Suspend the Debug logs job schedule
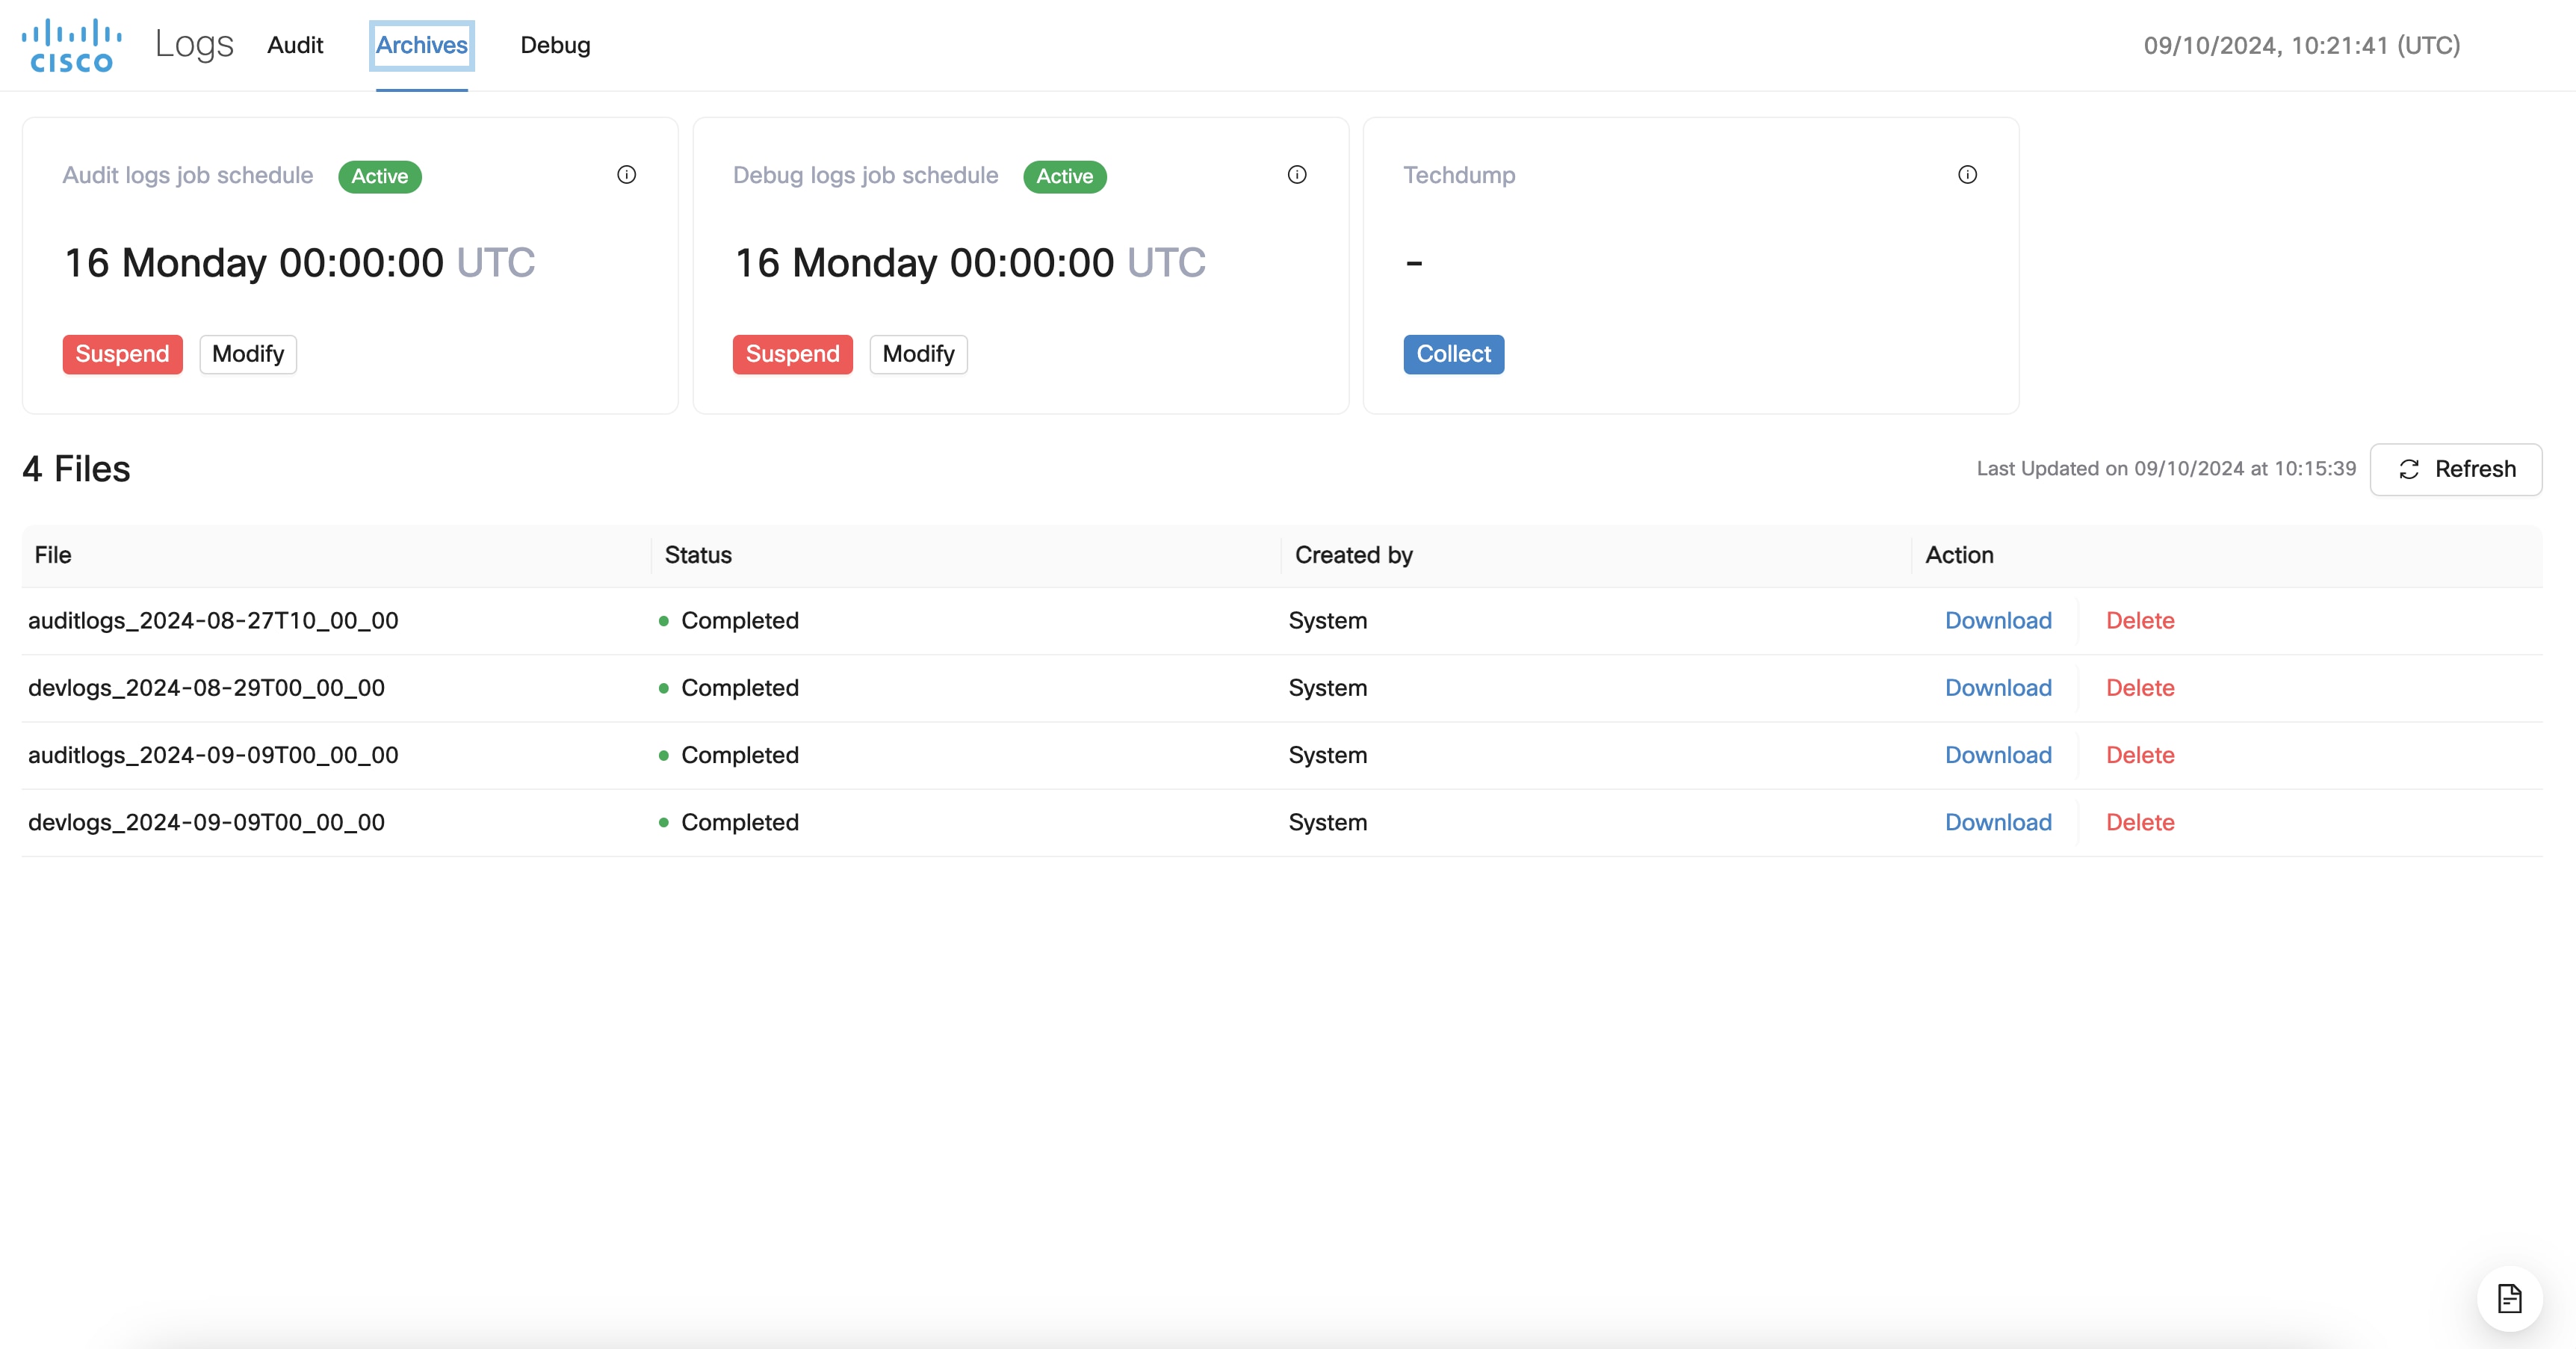The image size is (2576, 1349). pos(793,354)
